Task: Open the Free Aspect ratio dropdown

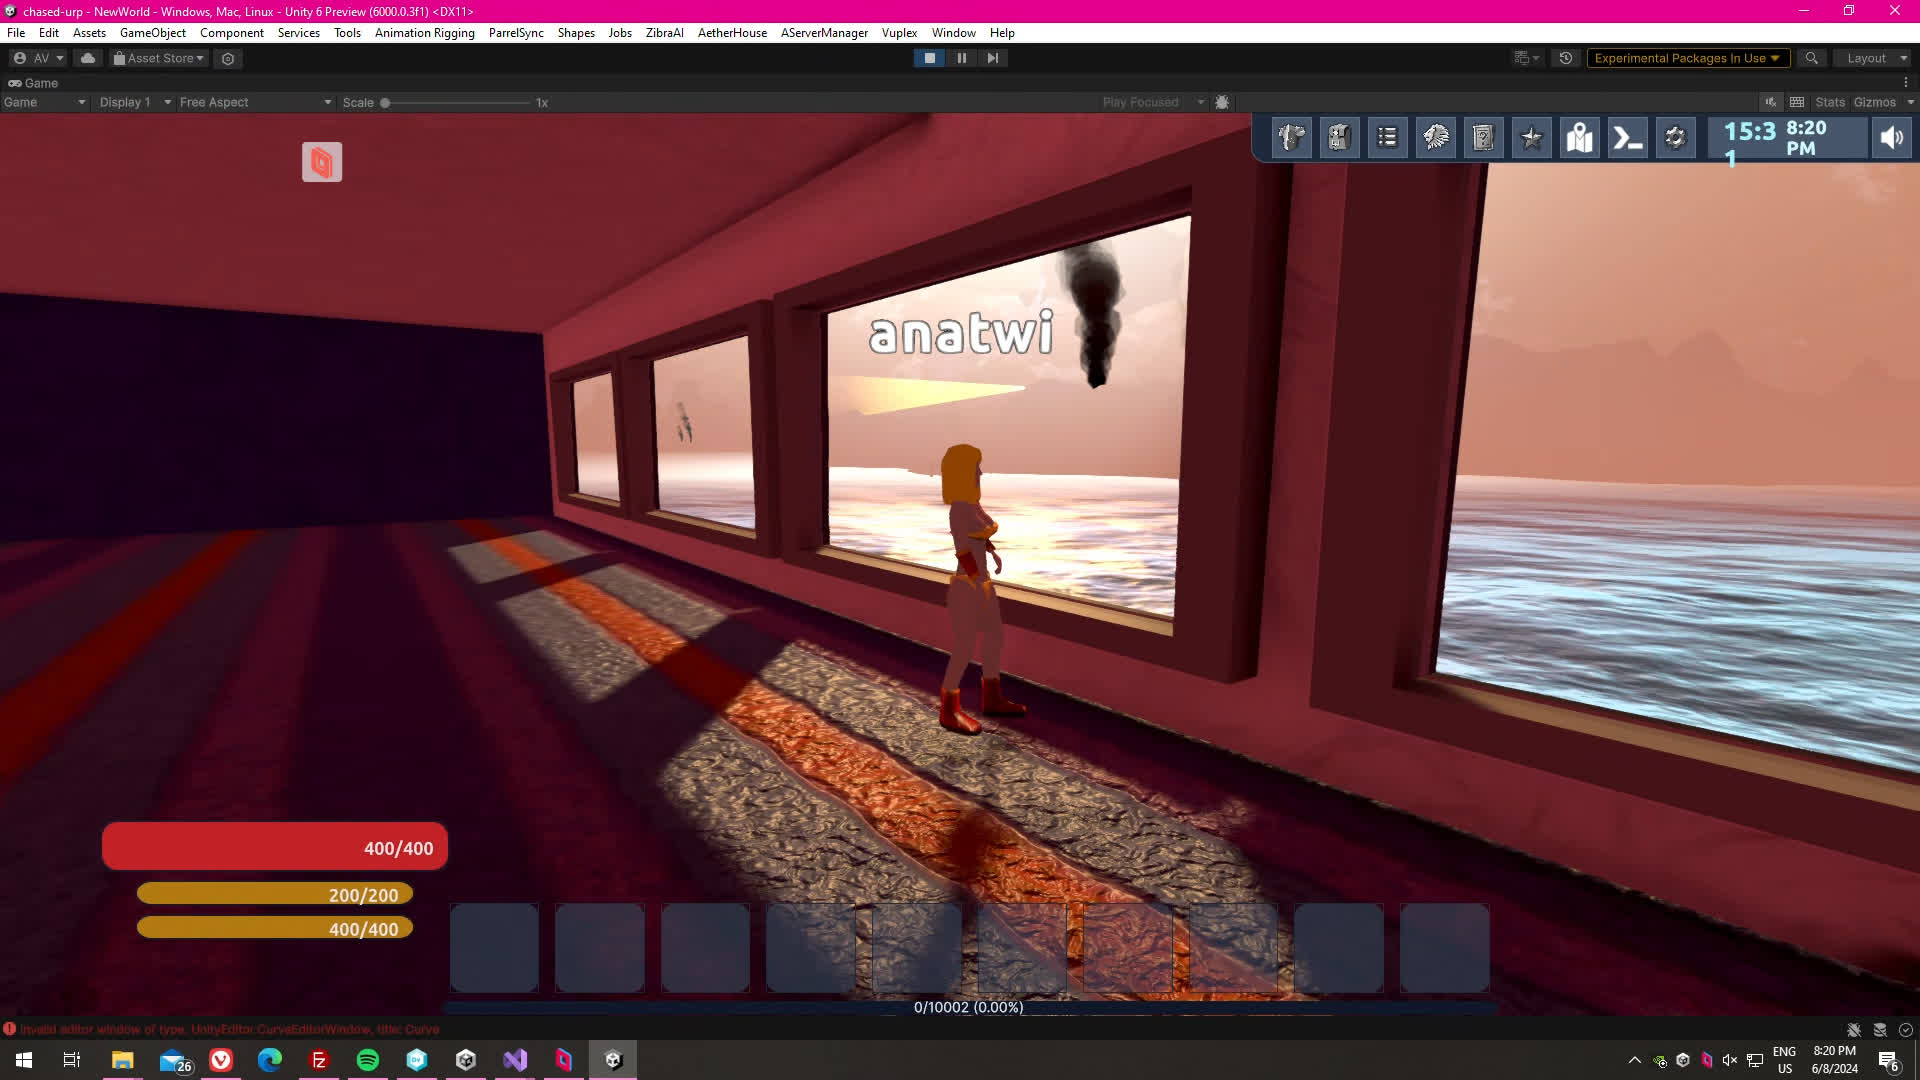Action: (x=254, y=102)
